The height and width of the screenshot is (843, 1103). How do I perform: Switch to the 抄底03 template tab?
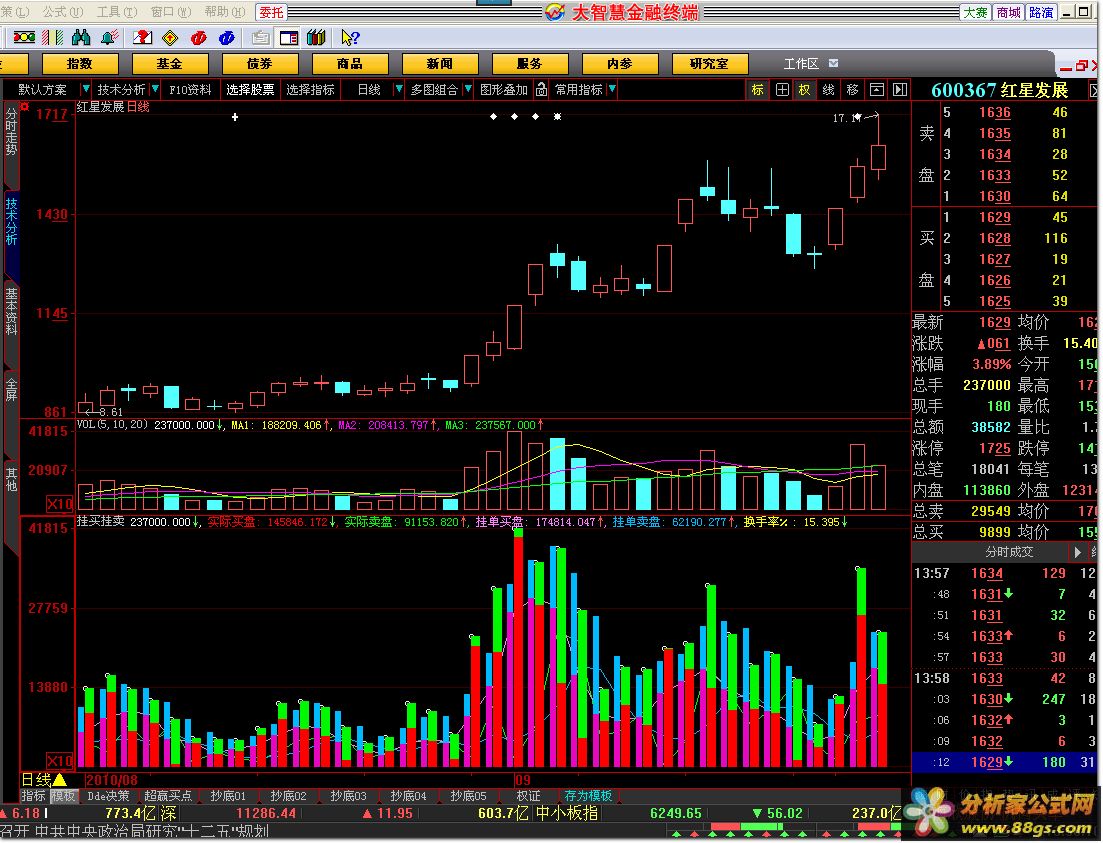348,796
